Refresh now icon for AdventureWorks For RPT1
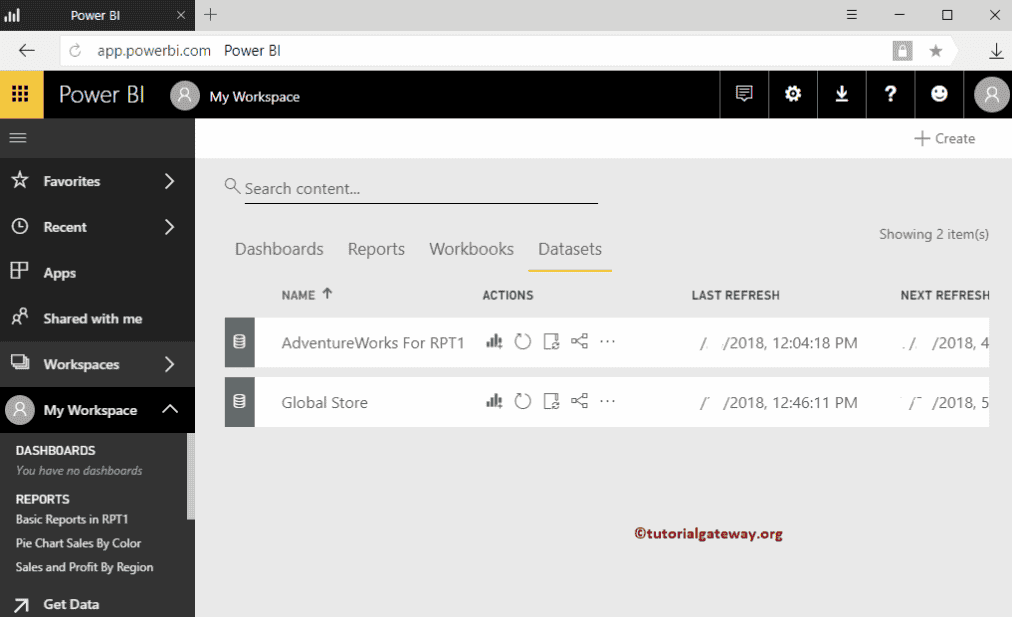Screen dimensions: 1012x617 pos(523,341)
